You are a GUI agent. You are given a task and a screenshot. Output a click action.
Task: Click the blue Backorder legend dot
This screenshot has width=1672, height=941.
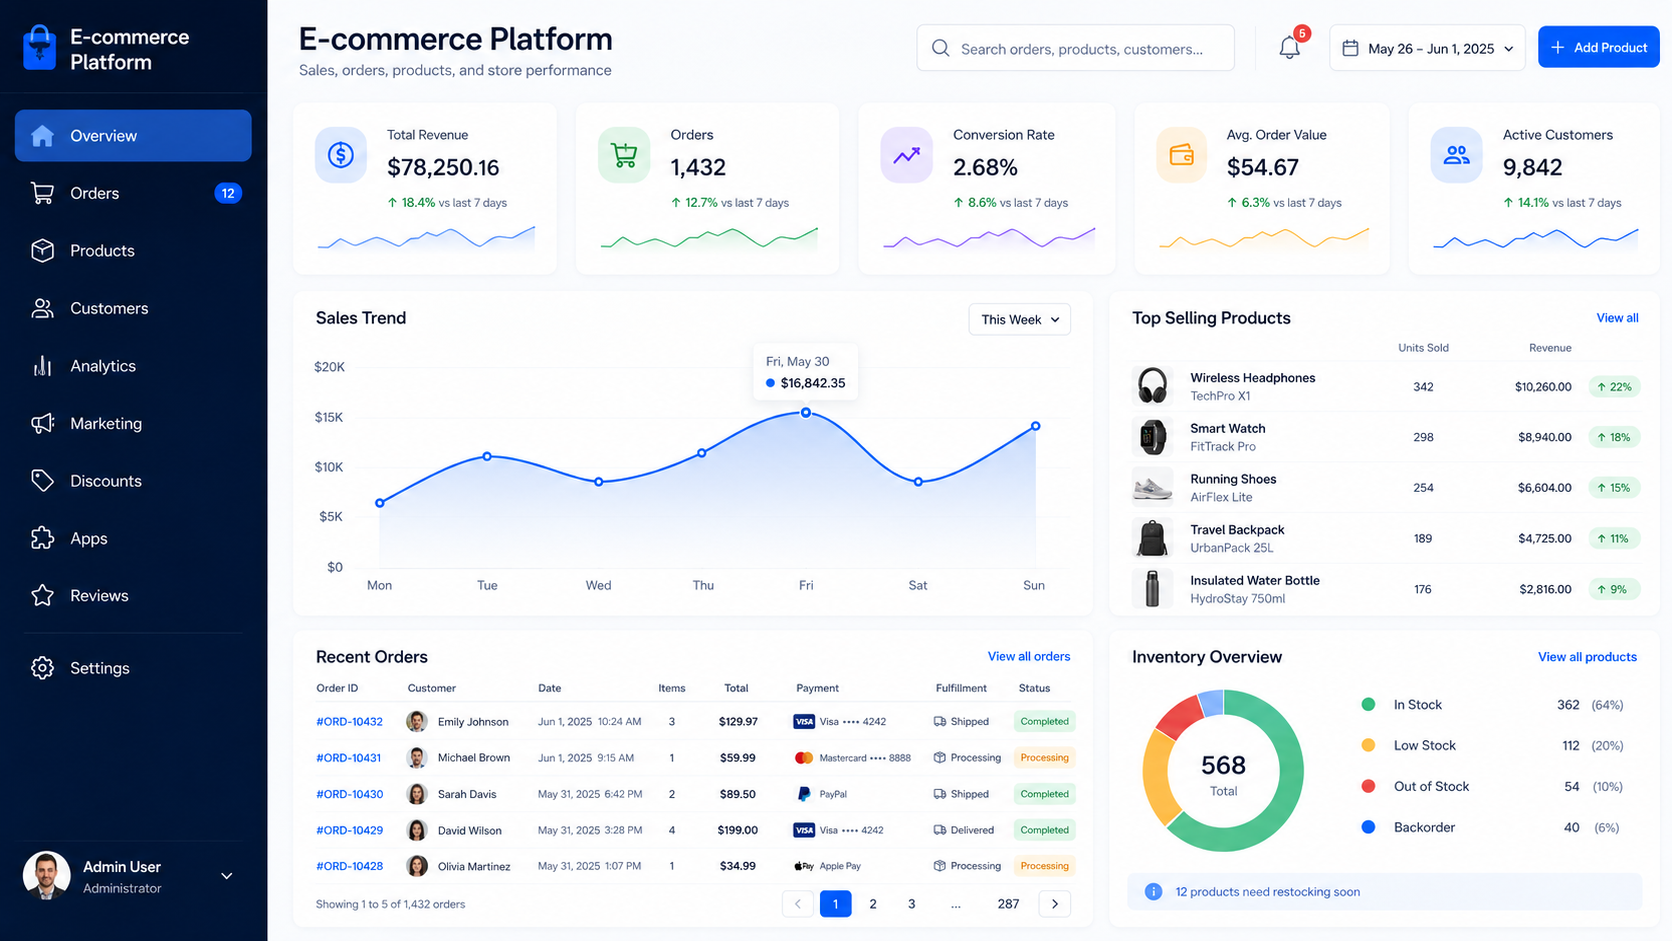pos(1368,827)
